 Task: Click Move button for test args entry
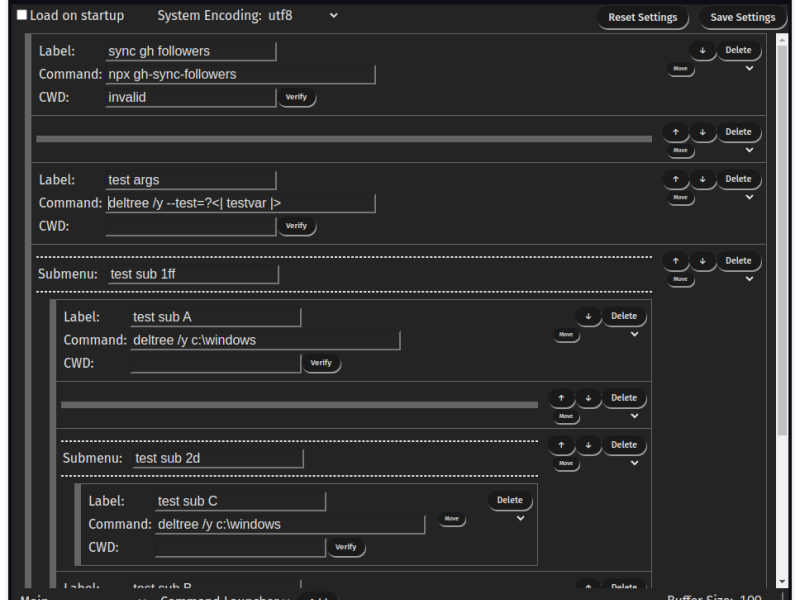[x=681, y=198]
